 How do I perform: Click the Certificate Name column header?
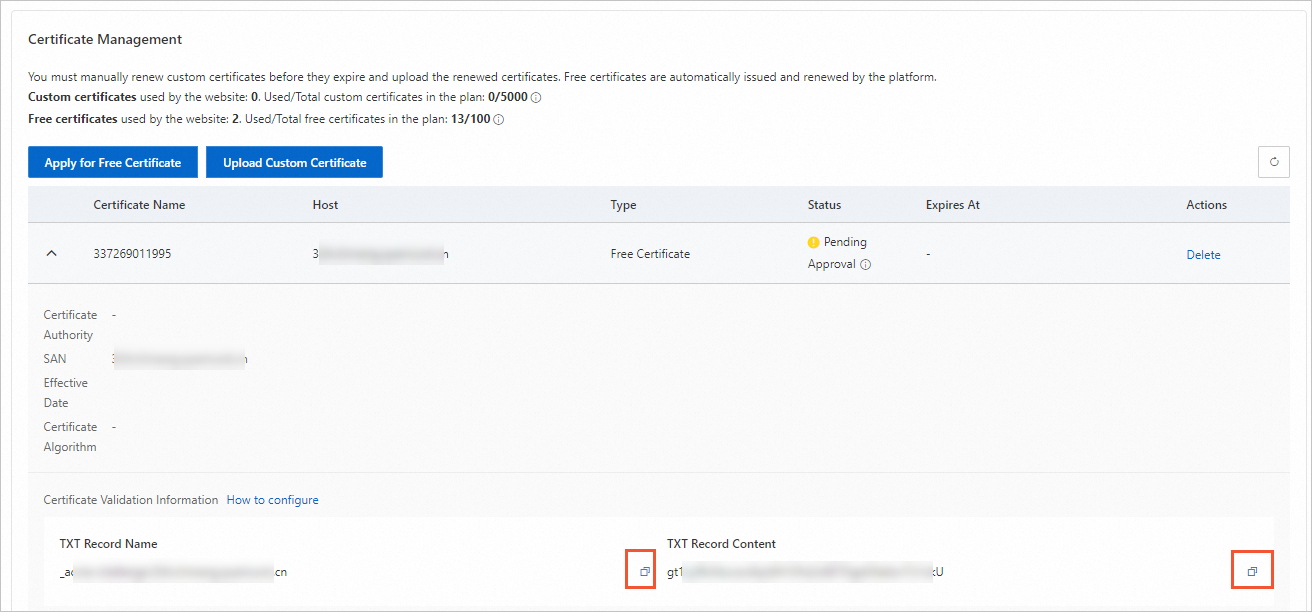tap(139, 204)
